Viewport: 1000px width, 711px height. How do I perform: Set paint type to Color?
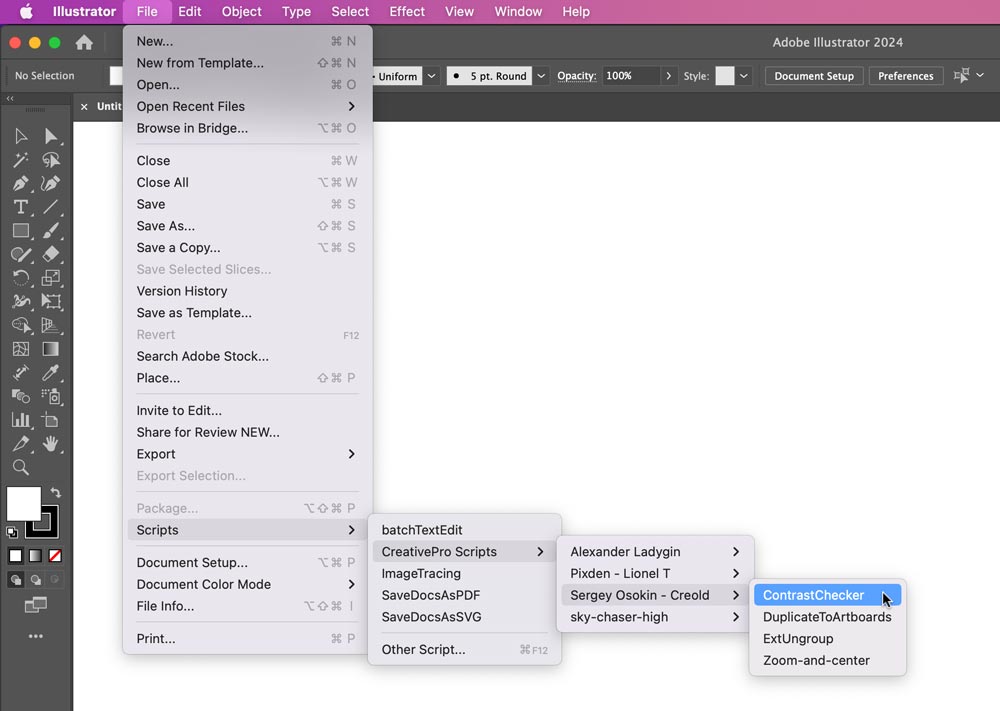15,556
